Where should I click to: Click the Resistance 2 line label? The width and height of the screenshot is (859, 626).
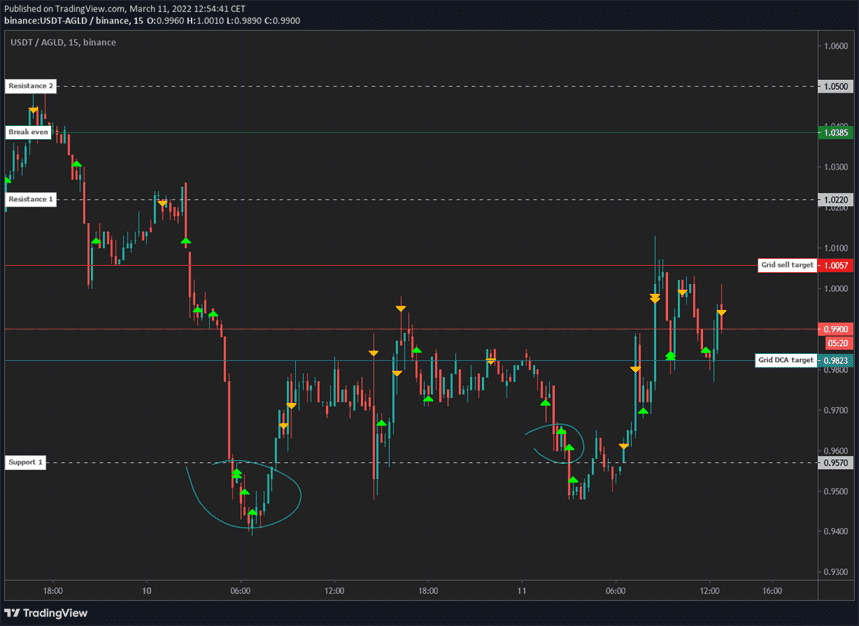[x=31, y=86]
